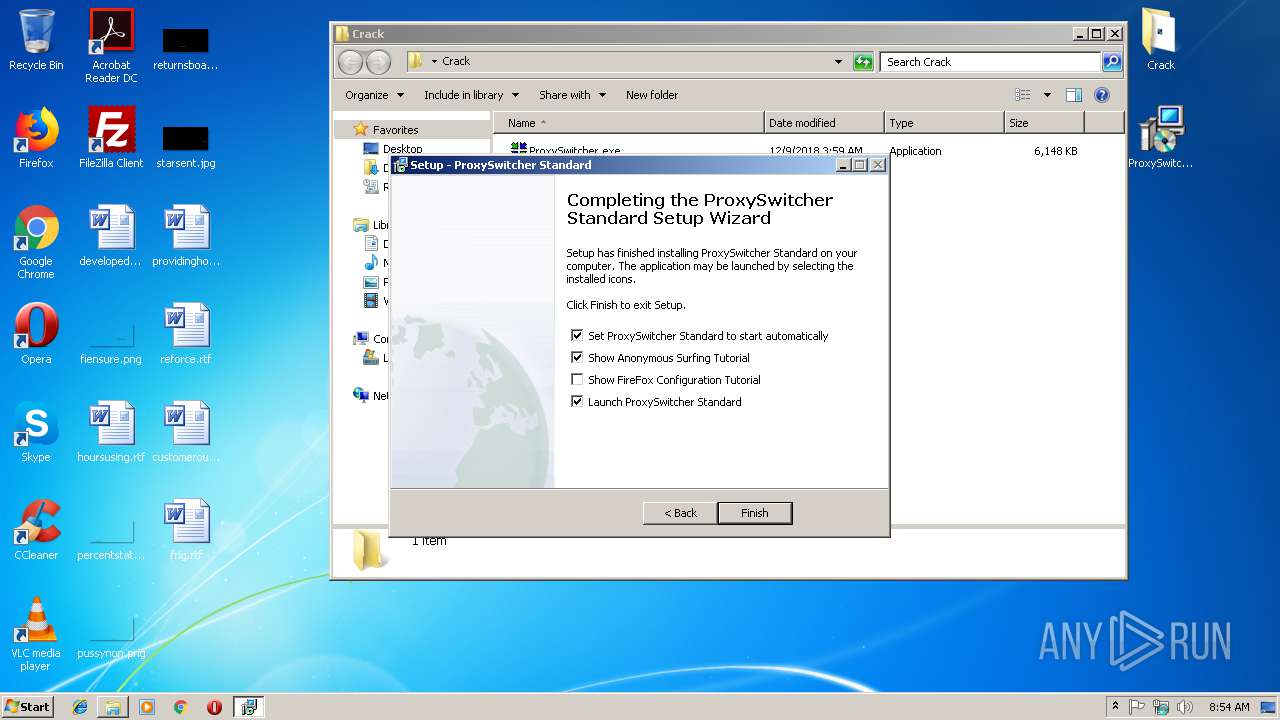Open the Organize dropdown menu
Screen dimensions: 1280x720
pyautogui.click(x=375, y=95)
